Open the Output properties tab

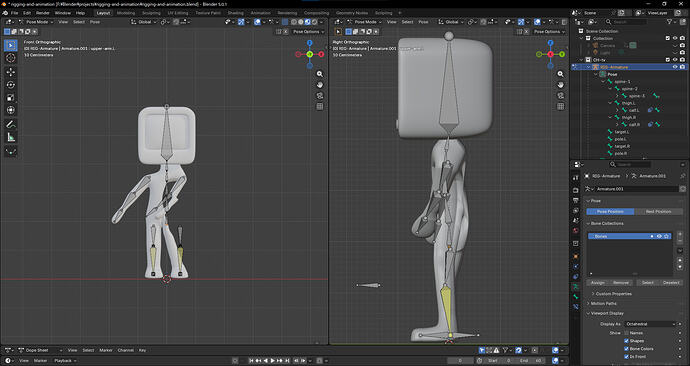576,201
